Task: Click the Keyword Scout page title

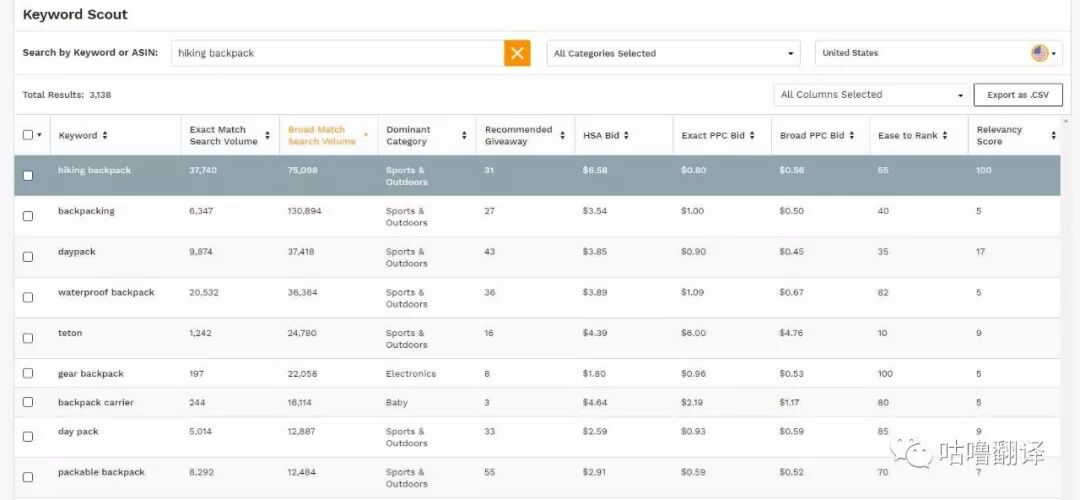Action: pyautogui.click(x=75, y=14)
